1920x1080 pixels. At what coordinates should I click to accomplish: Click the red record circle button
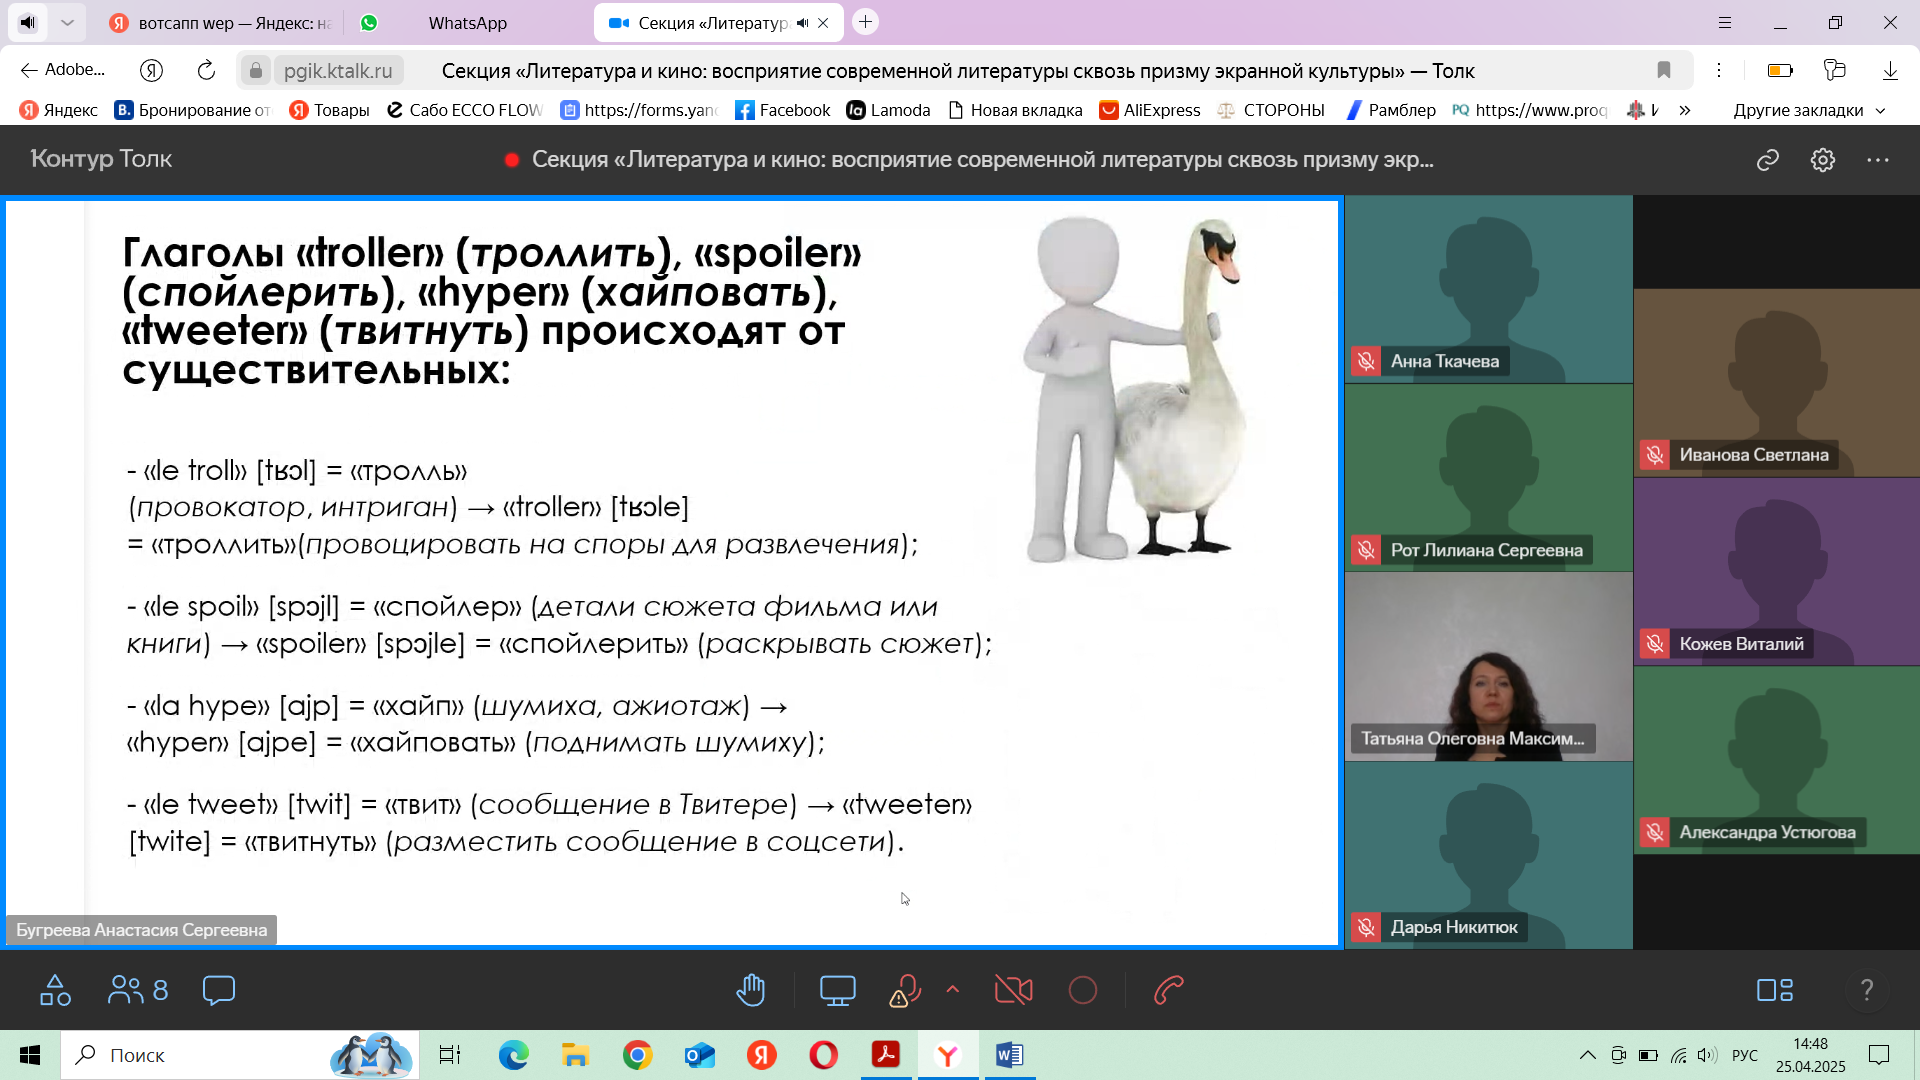1082,990
